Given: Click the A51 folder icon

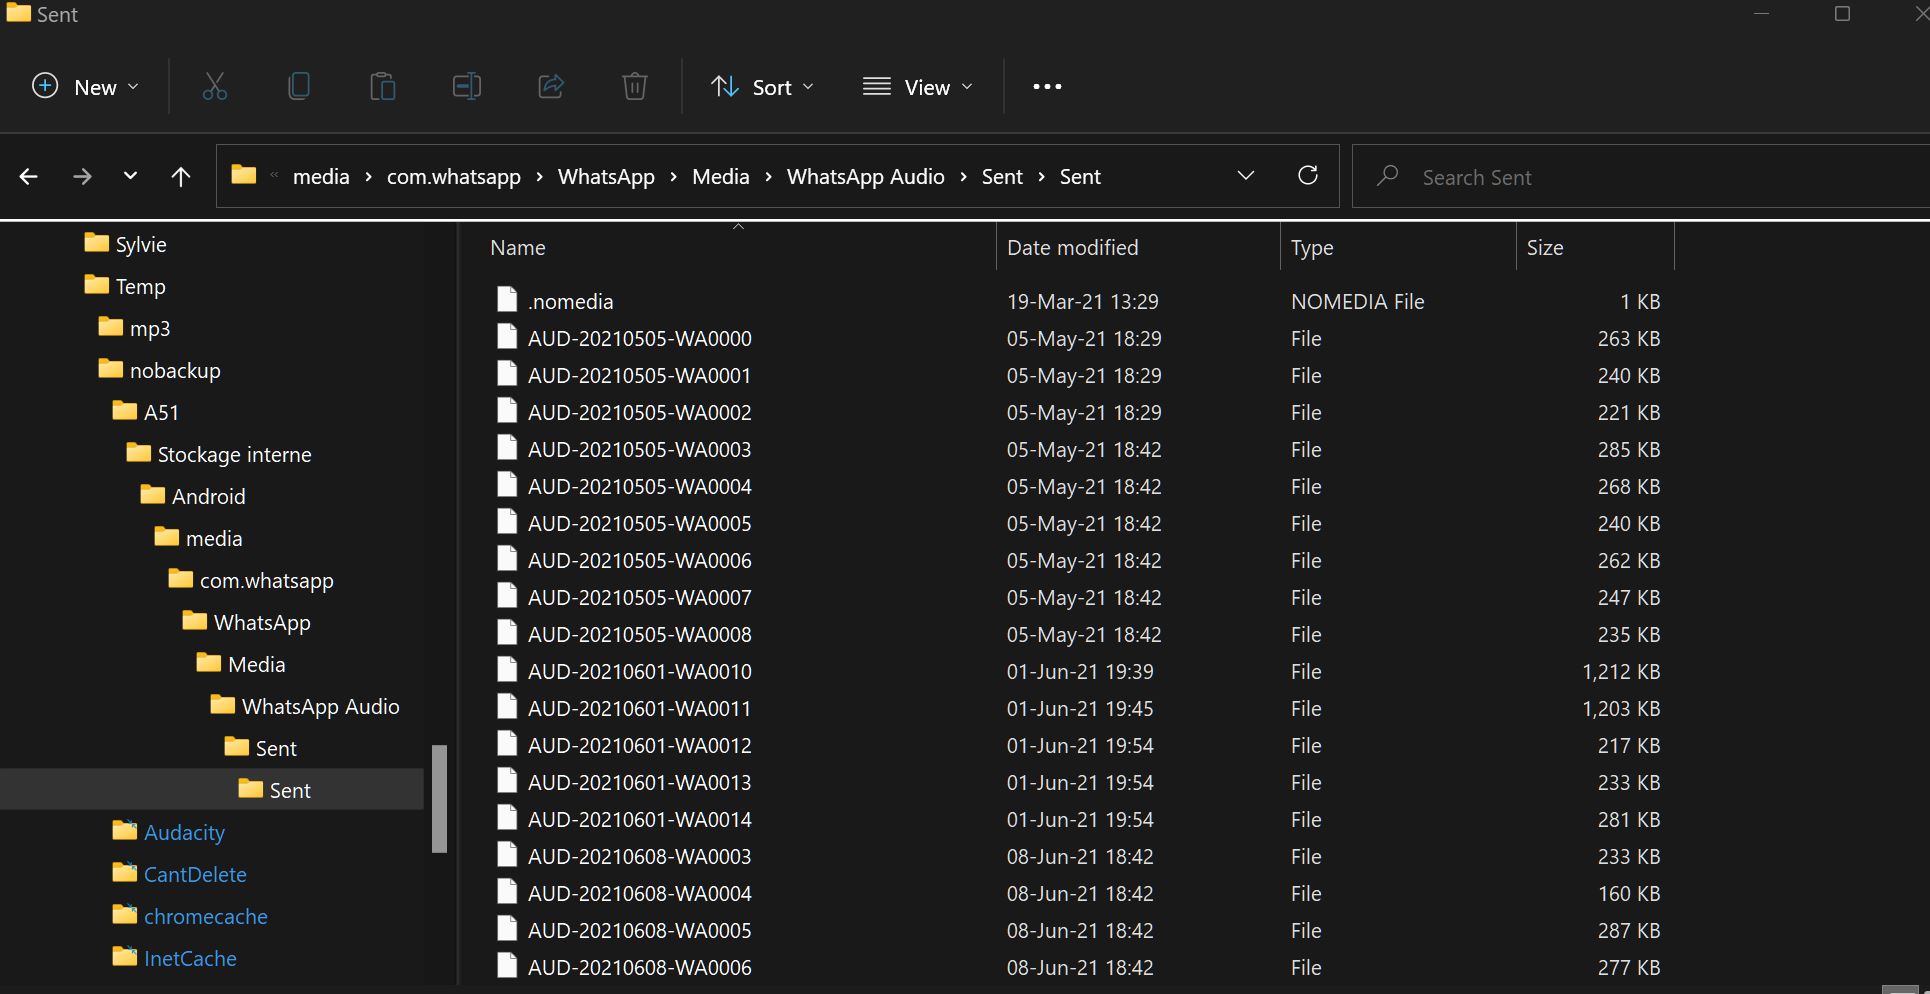Looking at the screenshot, I should pos(125,411).
